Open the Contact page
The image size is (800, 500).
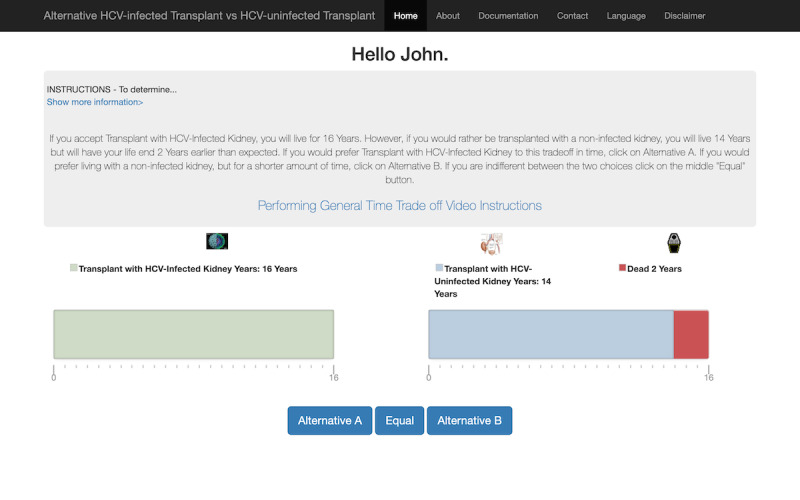pos(572,16)
